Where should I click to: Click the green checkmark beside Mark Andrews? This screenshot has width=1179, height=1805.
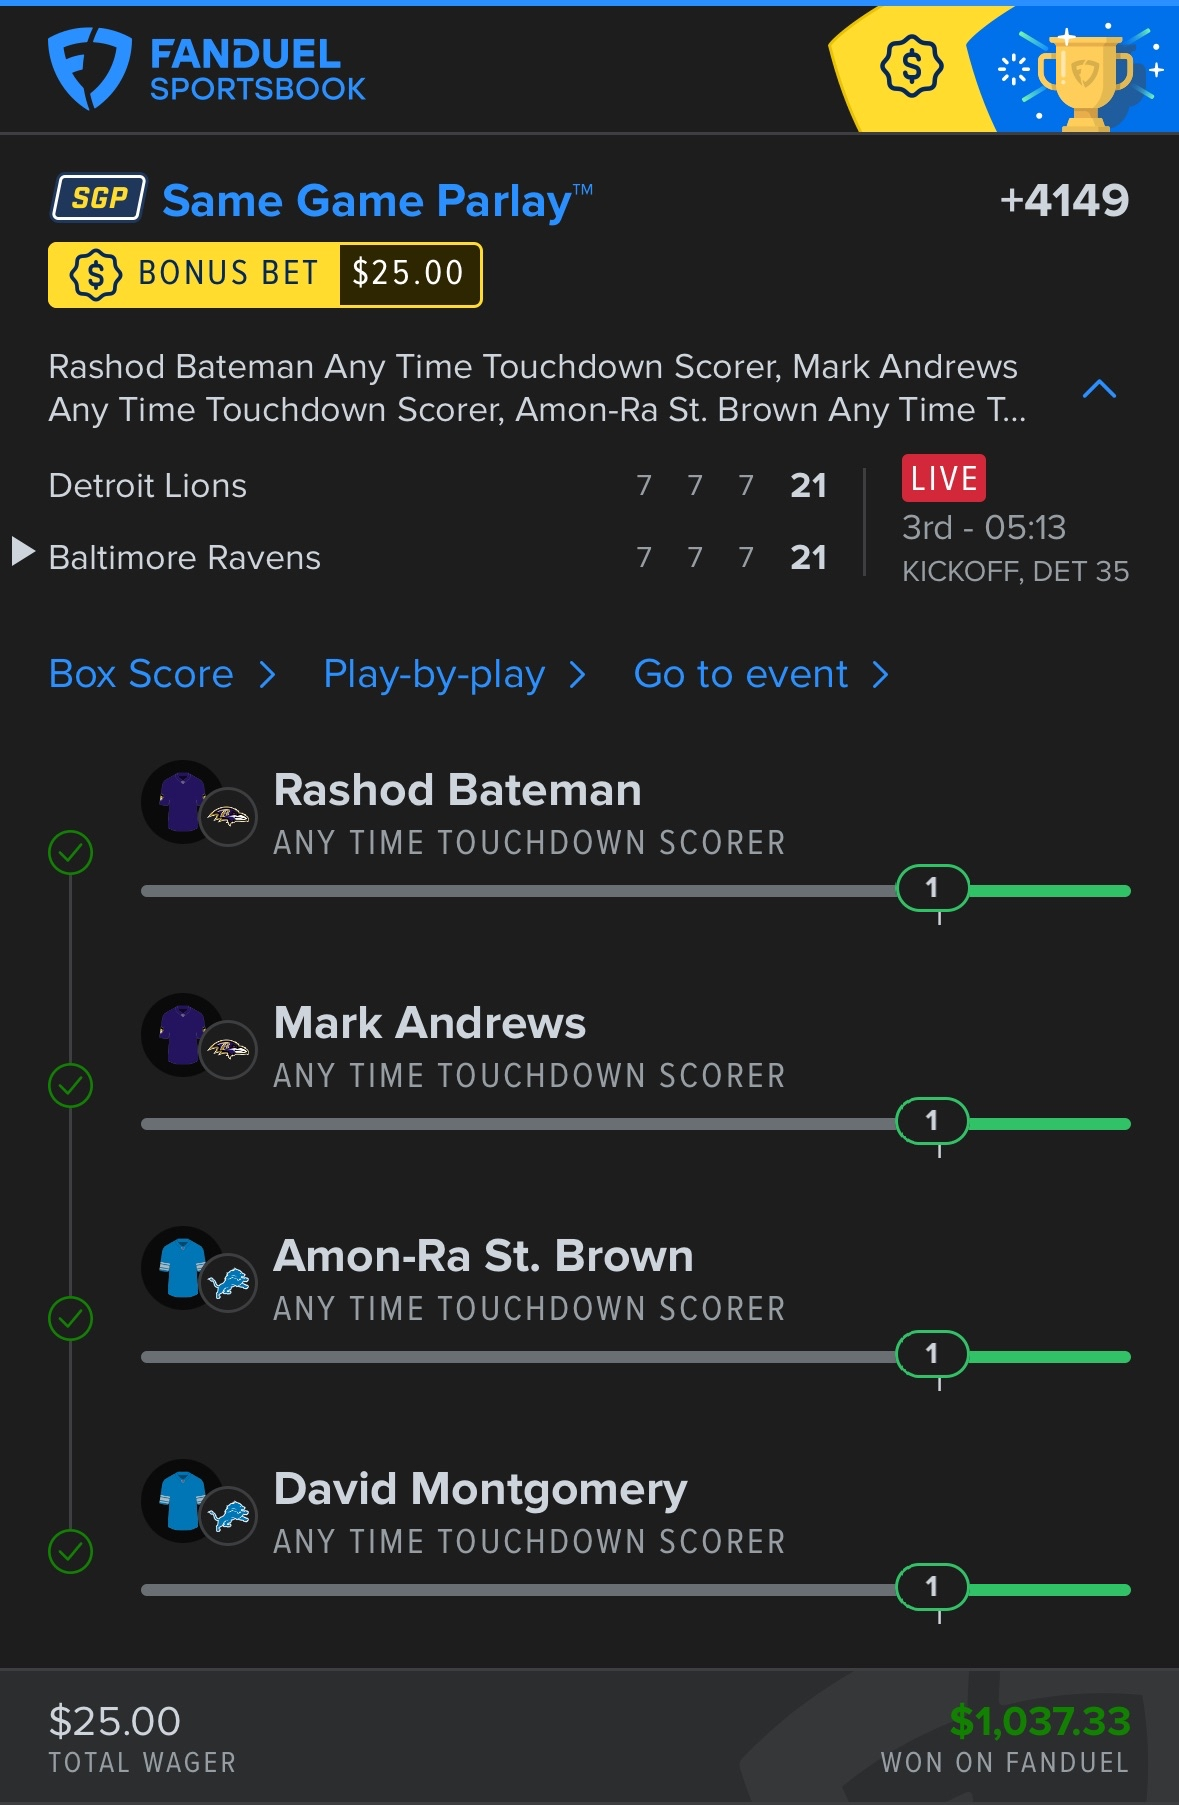tap(70, 1086)
